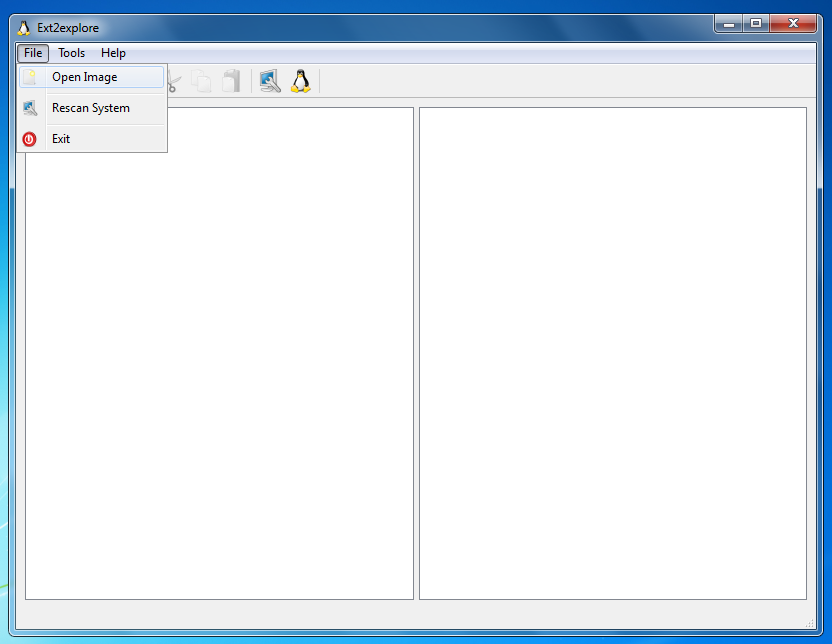832x644 pixels.
Task: Click the grayed-out Paste clipboard toolbar icon
Action: 231,81
